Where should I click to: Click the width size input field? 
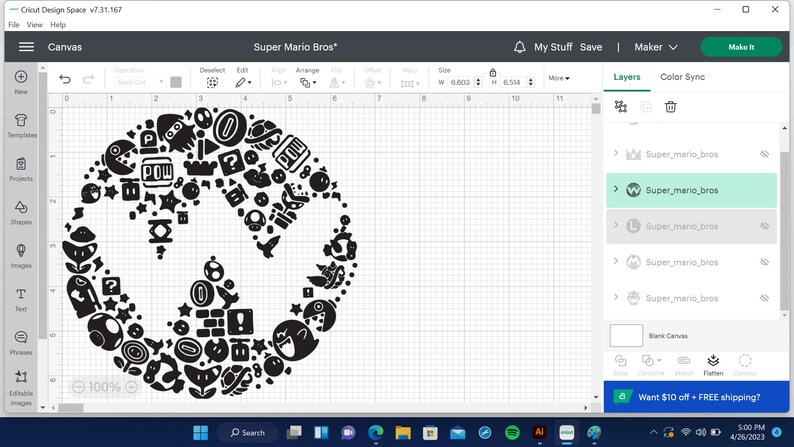(x=460, y=82)
